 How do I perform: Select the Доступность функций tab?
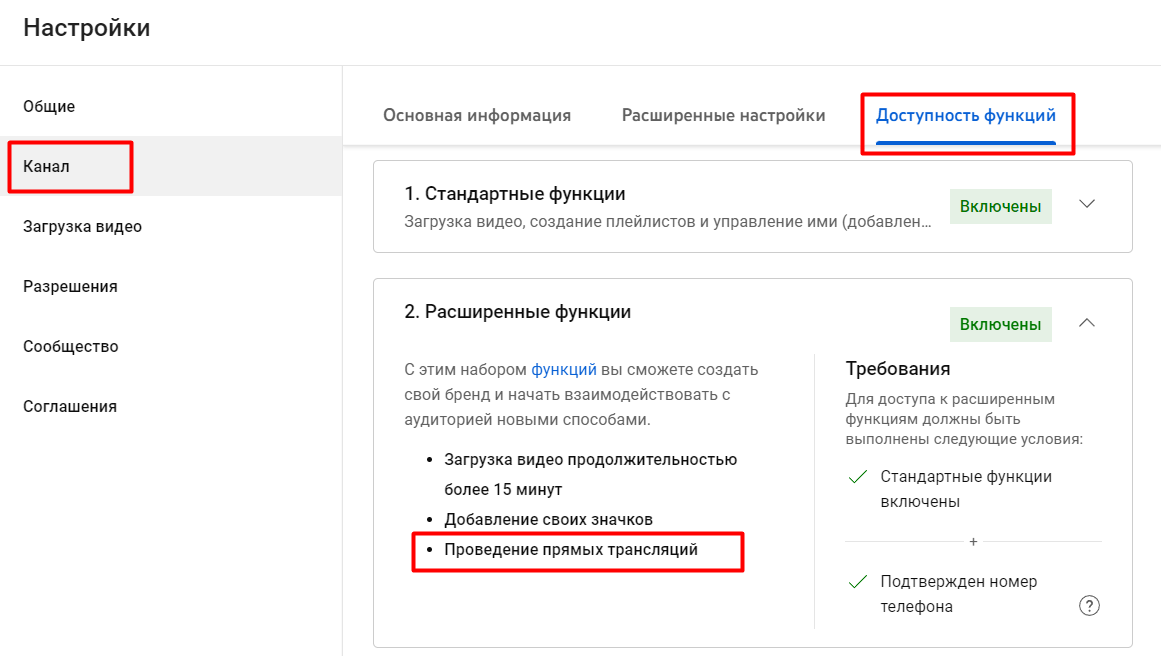966,115
